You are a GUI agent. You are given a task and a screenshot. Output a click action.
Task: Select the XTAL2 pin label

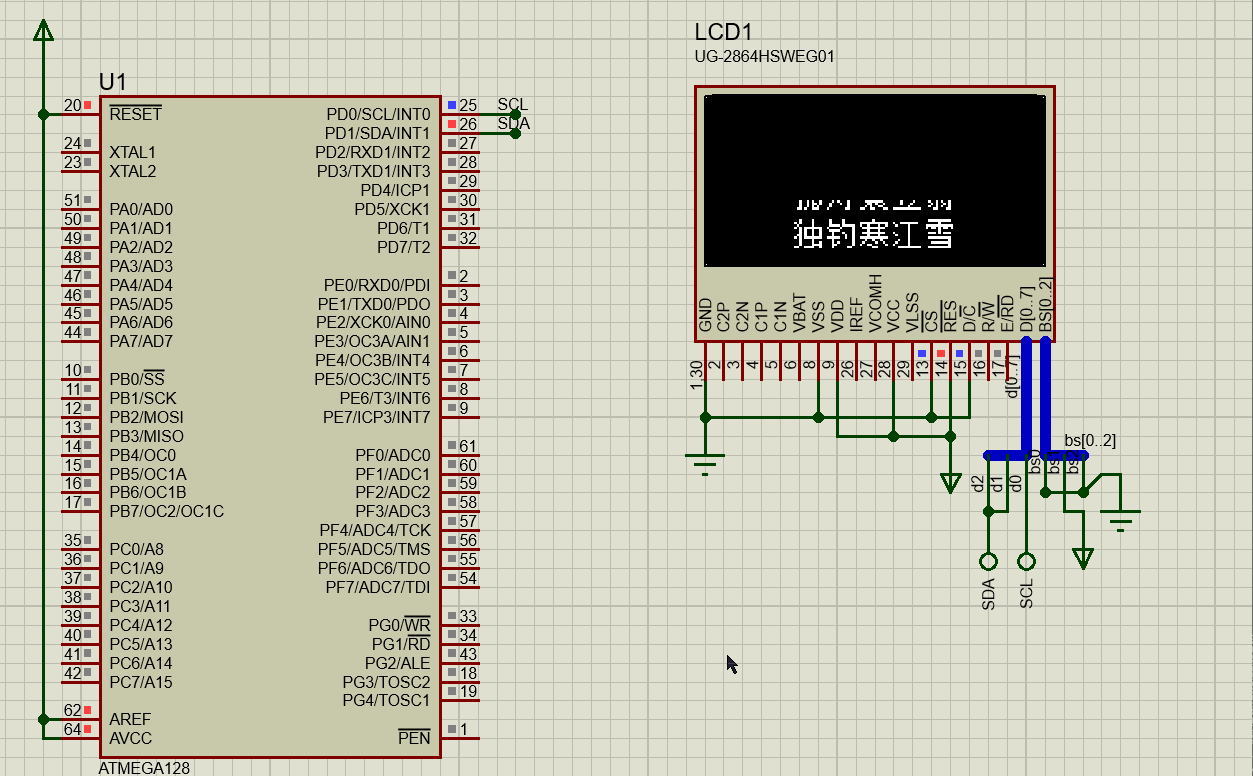(133, 171)
